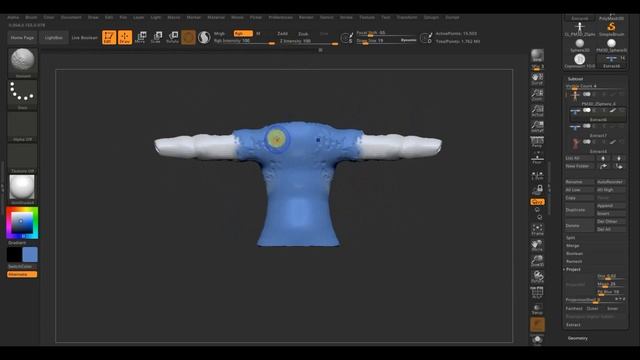Open the Document menu
The width and height of the screenshot is (640, 360).
point(71,18)
